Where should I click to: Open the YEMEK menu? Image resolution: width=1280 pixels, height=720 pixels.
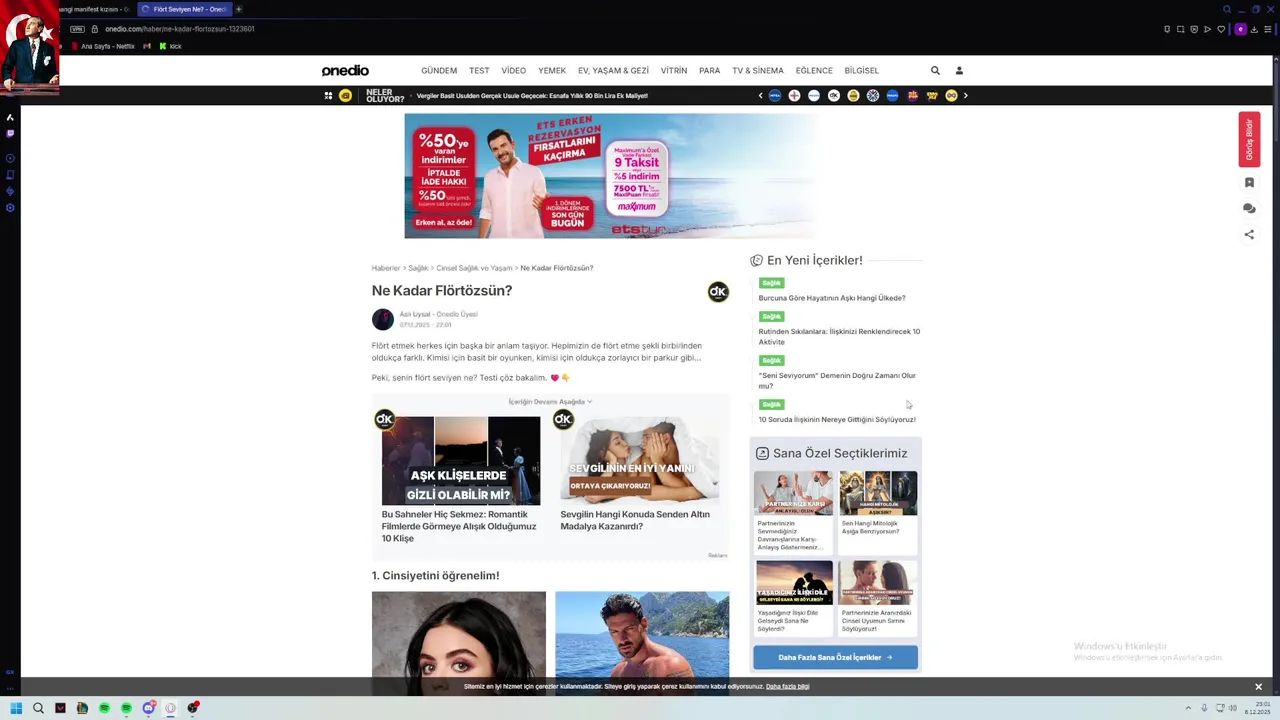552,71
